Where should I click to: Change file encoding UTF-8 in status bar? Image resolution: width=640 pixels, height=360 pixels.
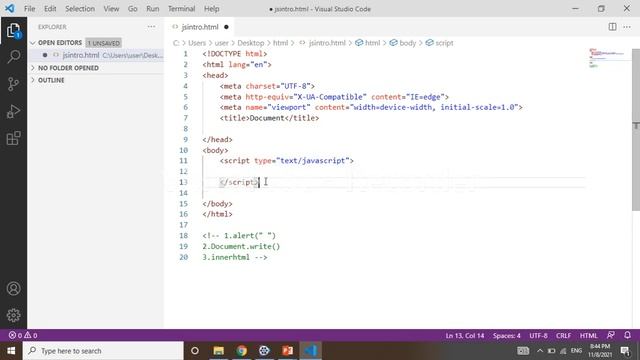[538, 336]
